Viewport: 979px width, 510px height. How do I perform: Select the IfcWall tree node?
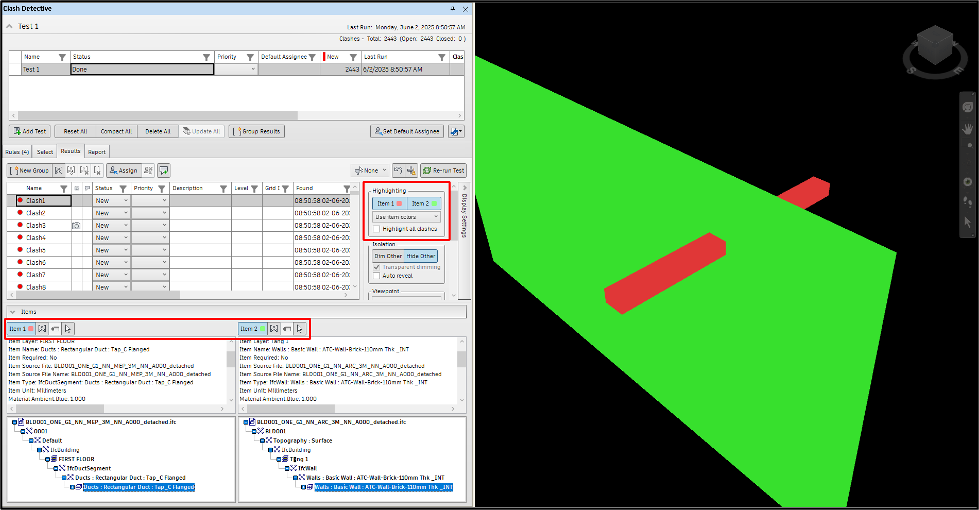point(307,468)
